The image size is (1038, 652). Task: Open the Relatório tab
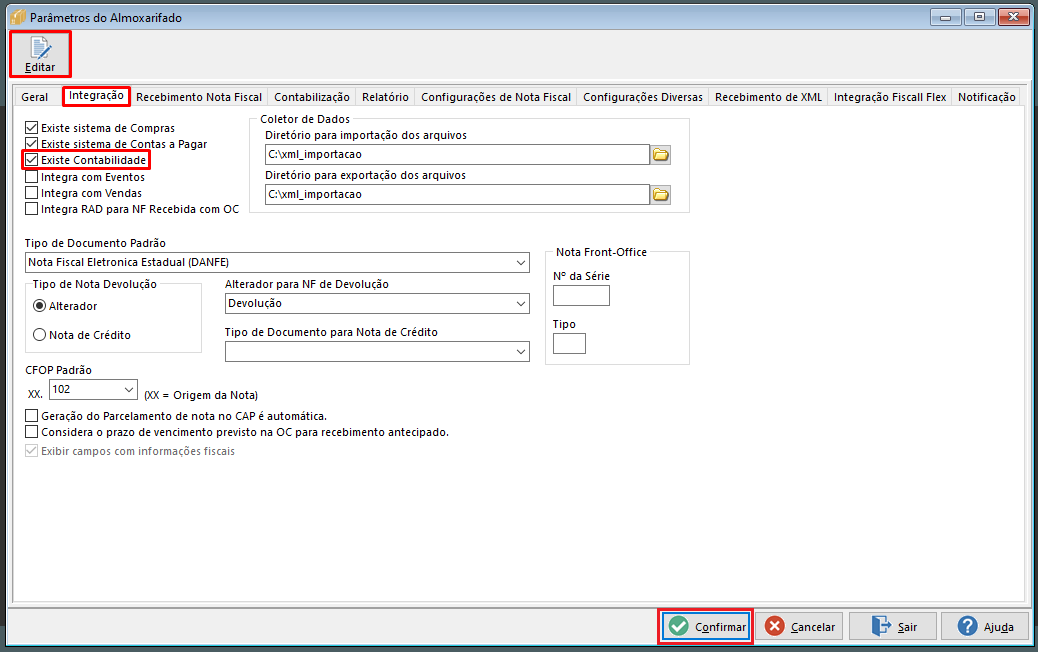pos(385,97)
